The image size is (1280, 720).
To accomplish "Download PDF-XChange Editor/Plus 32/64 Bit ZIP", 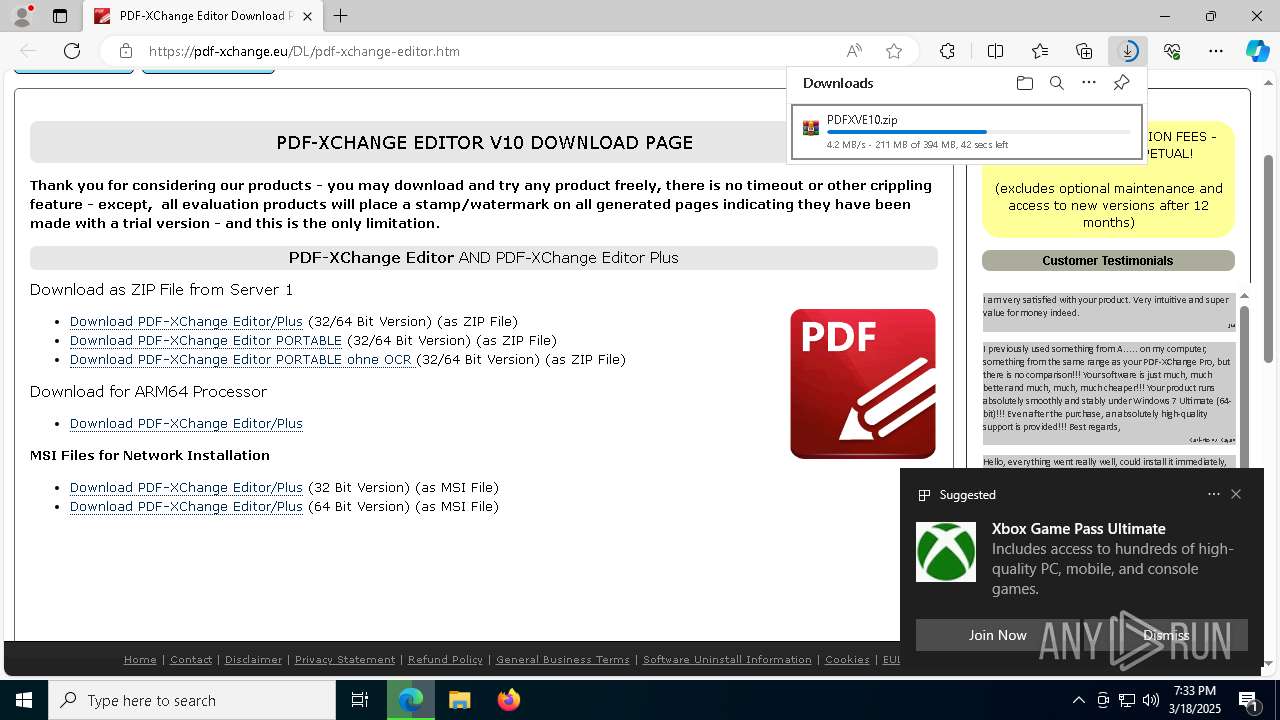I will coord(186,321).
